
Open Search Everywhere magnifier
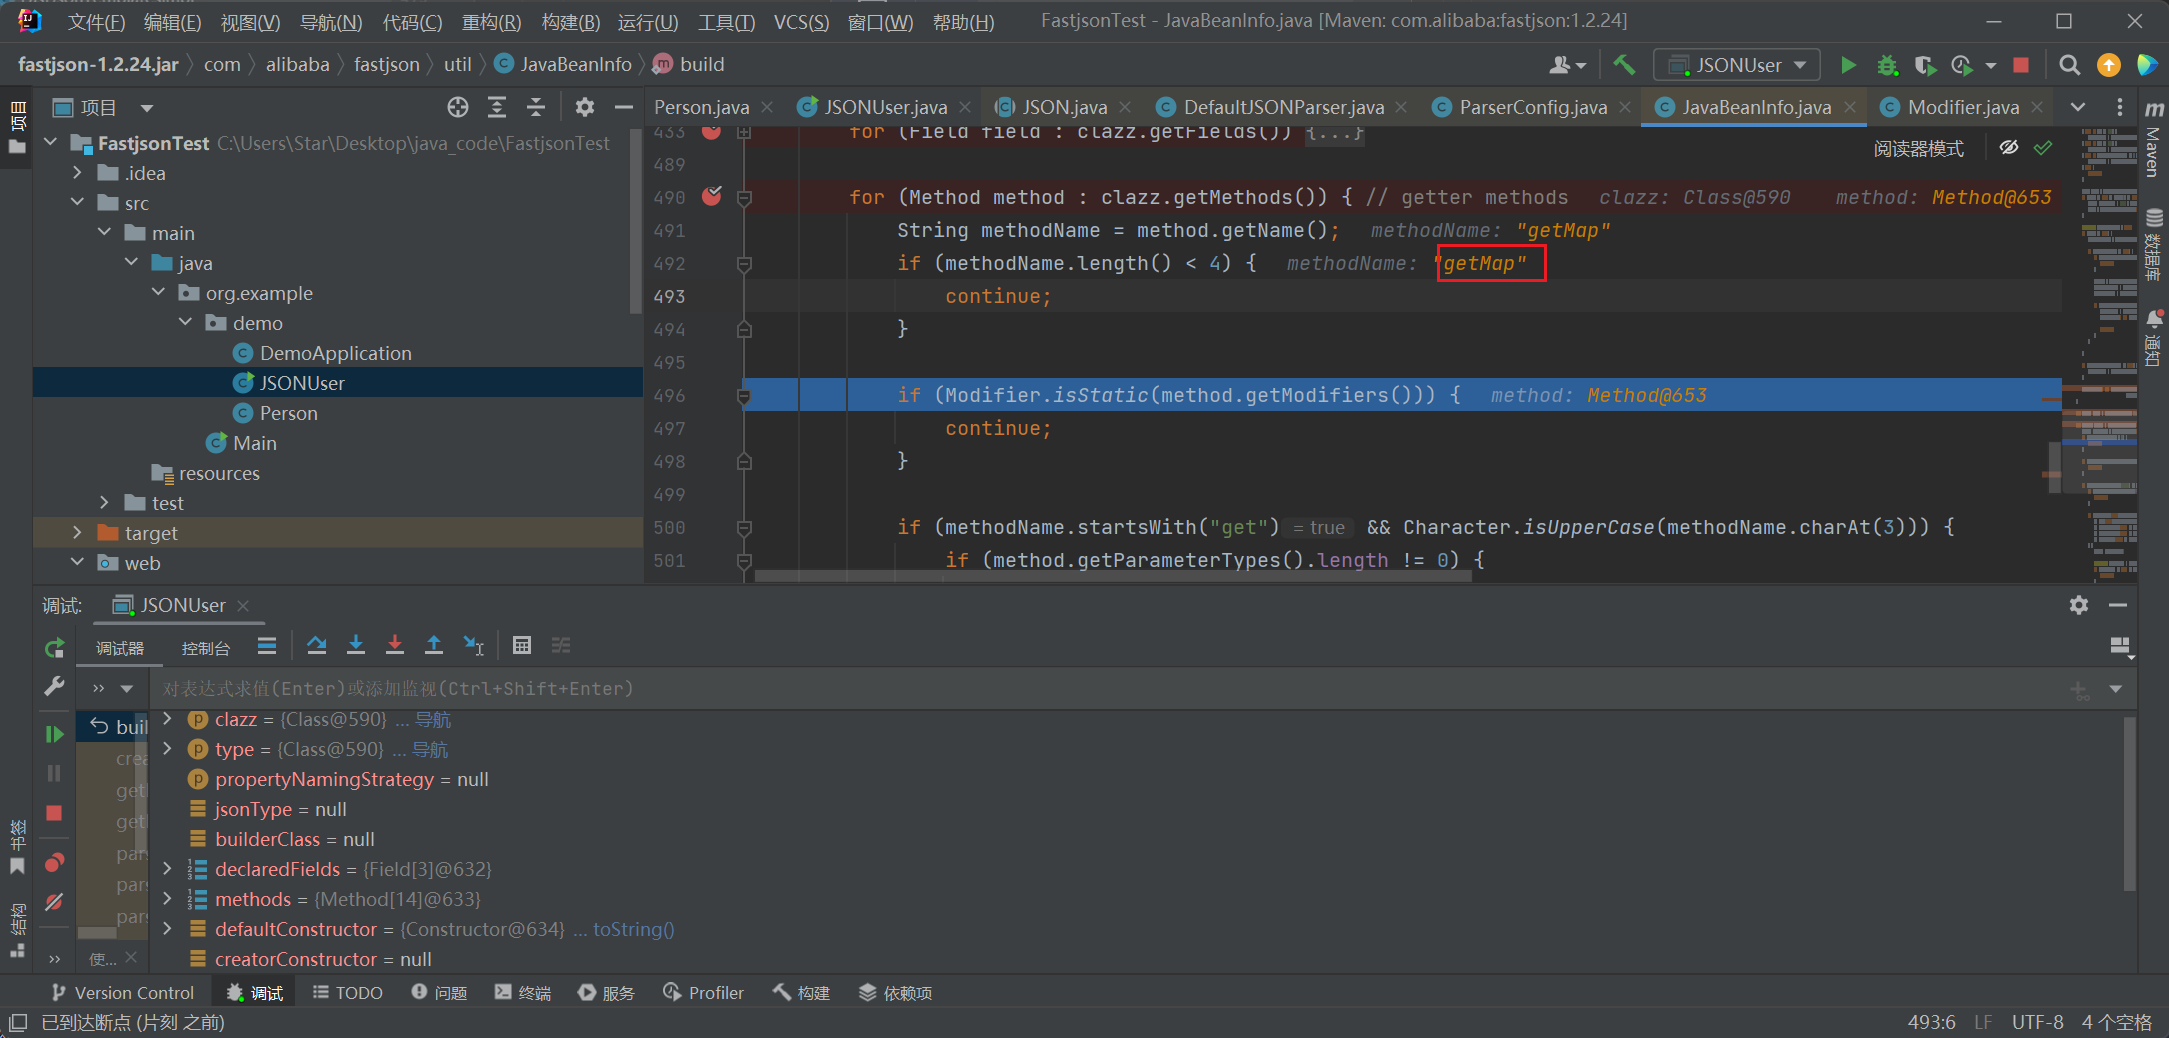[2070, 65]
